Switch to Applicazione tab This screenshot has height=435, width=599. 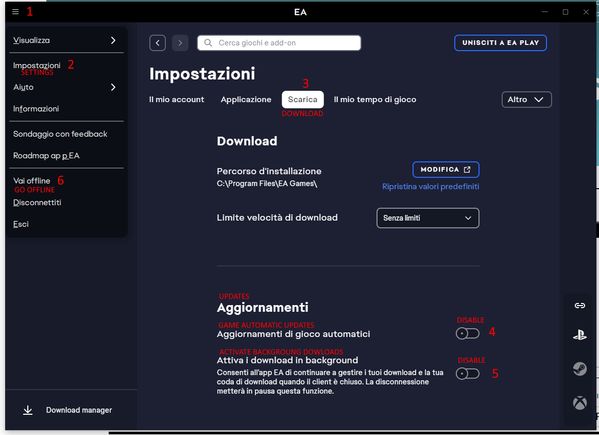[246, 100]
